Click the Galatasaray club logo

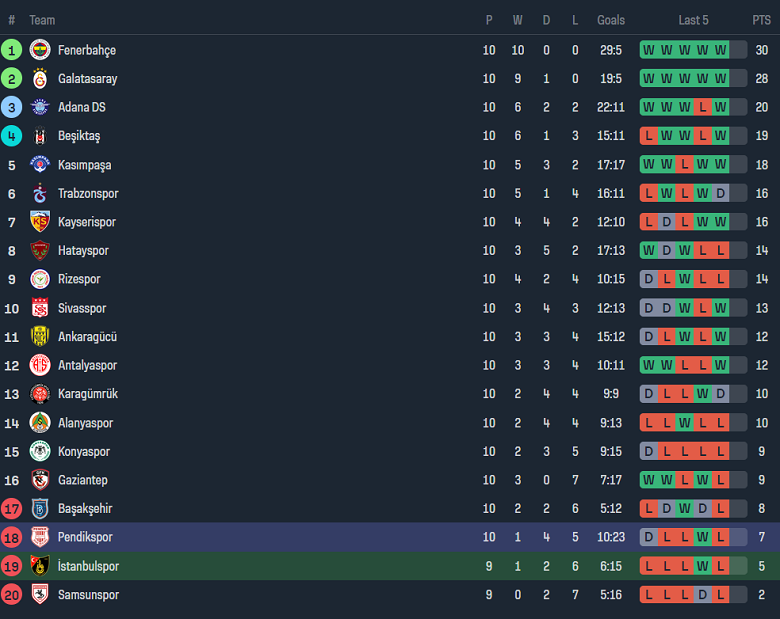click(x=40, y=78)
